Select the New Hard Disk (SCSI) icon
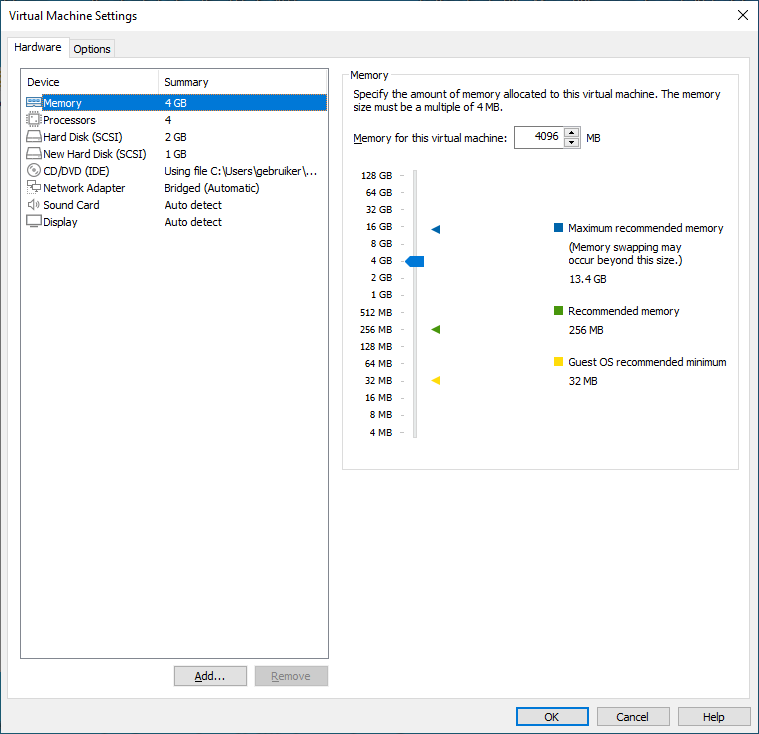This screenshot has width=759, height=734. [x=33, y=154]
